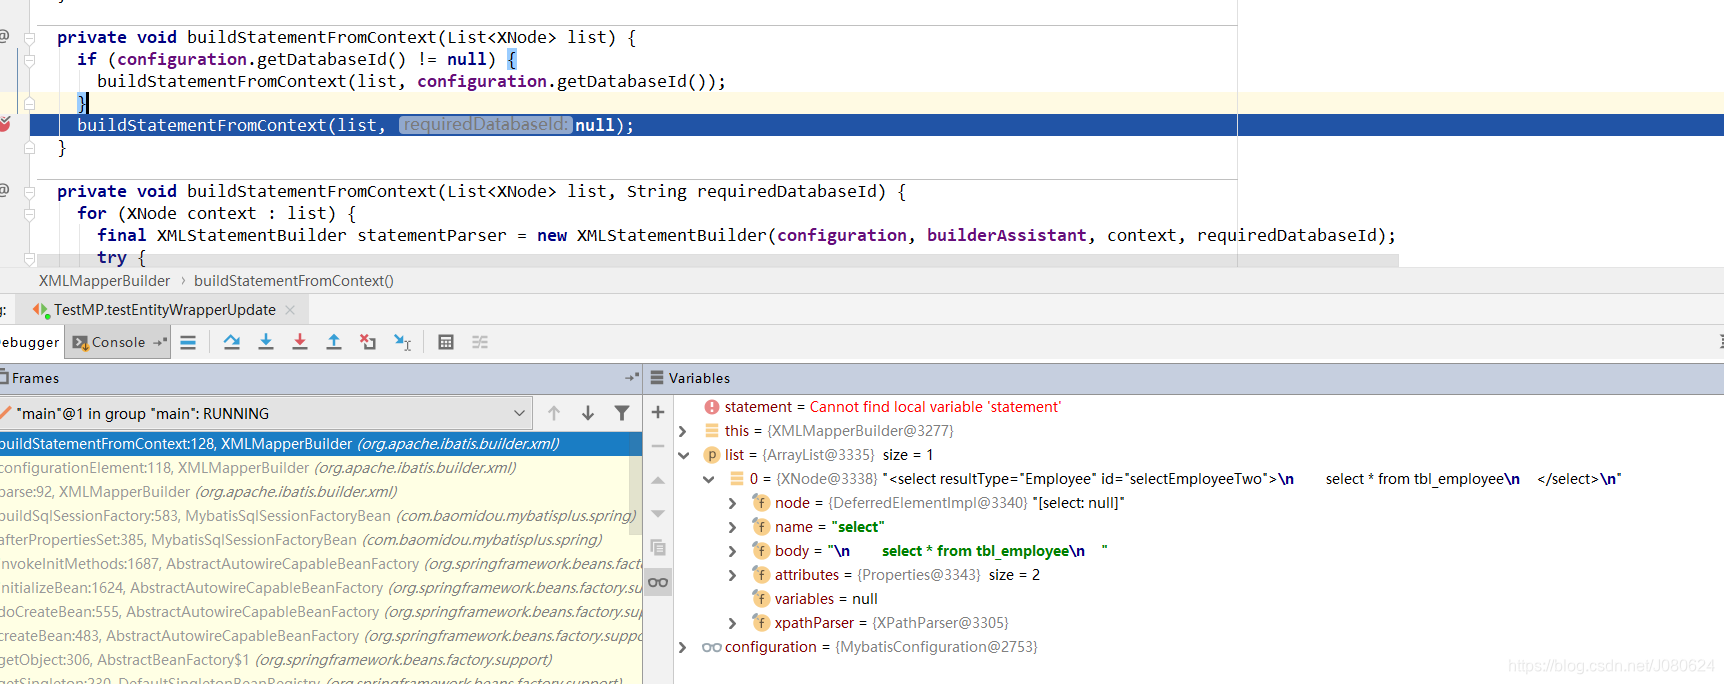Click the Step Over debugger icon

pyautogui.click(x=232, y=342)
